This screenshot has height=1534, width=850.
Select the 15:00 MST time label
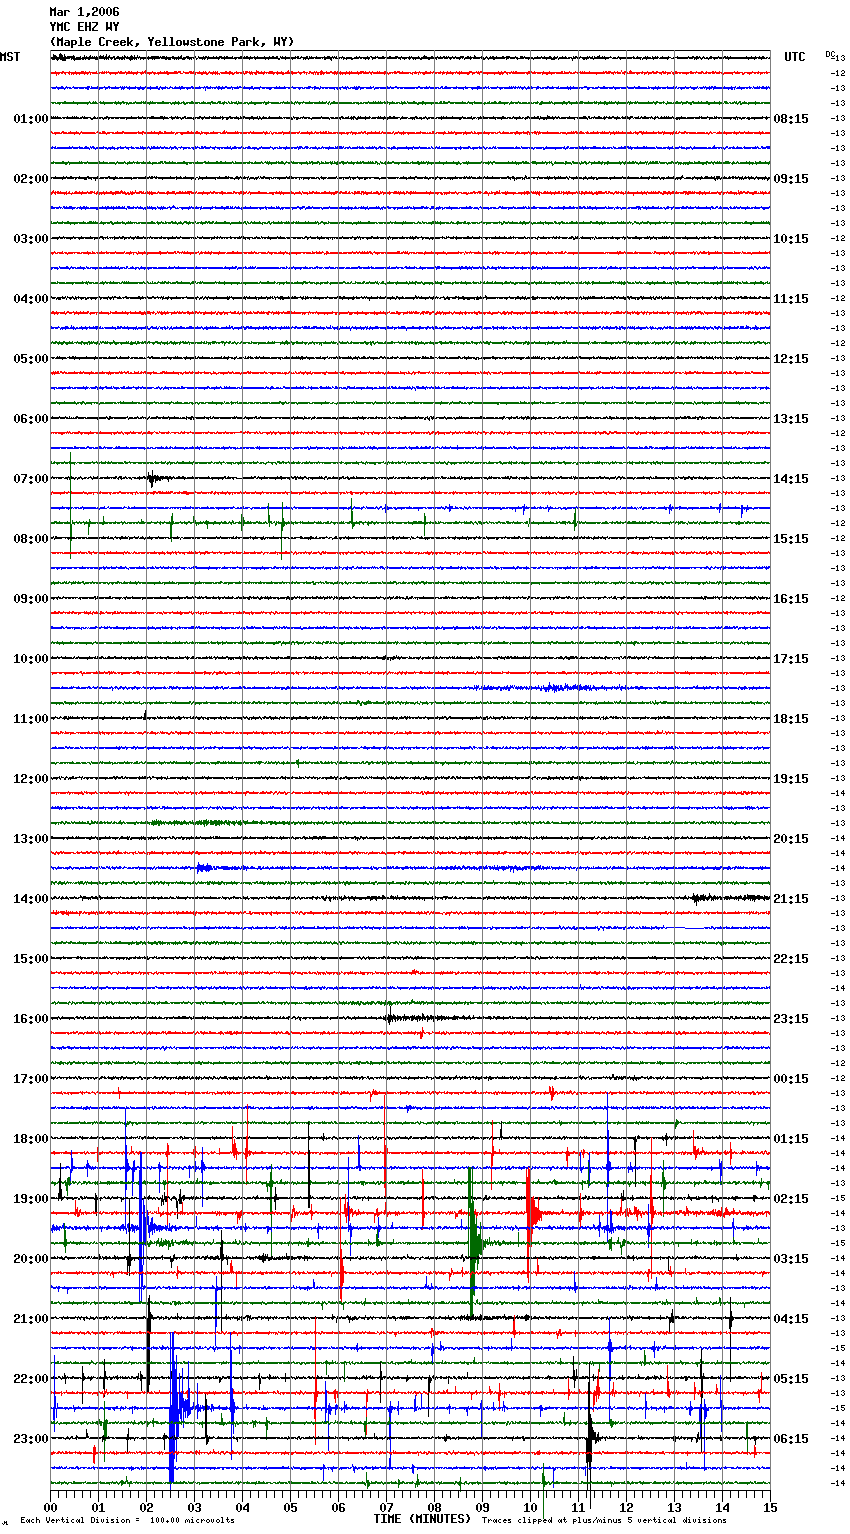point(31,959)
